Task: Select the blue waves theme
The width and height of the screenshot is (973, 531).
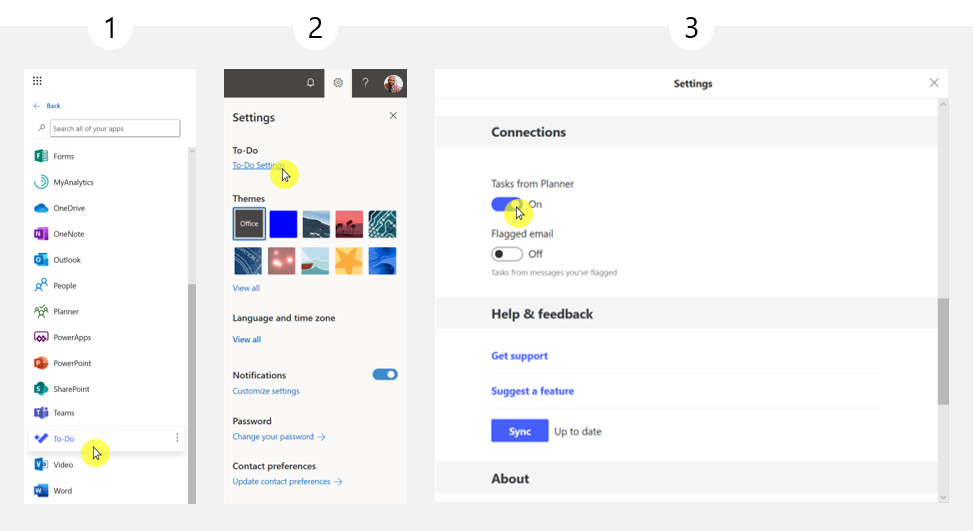Action: coord(382,261)
